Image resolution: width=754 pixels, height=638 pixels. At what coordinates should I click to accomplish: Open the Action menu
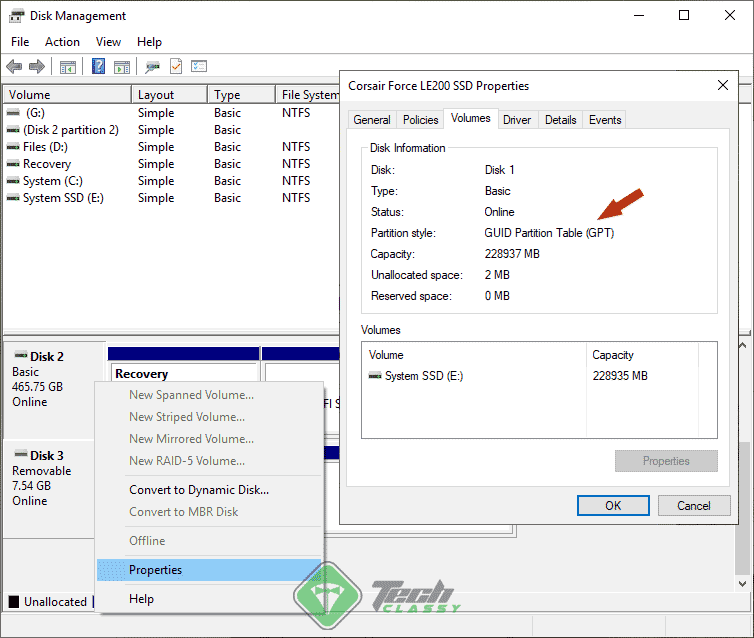coord(63,42)
